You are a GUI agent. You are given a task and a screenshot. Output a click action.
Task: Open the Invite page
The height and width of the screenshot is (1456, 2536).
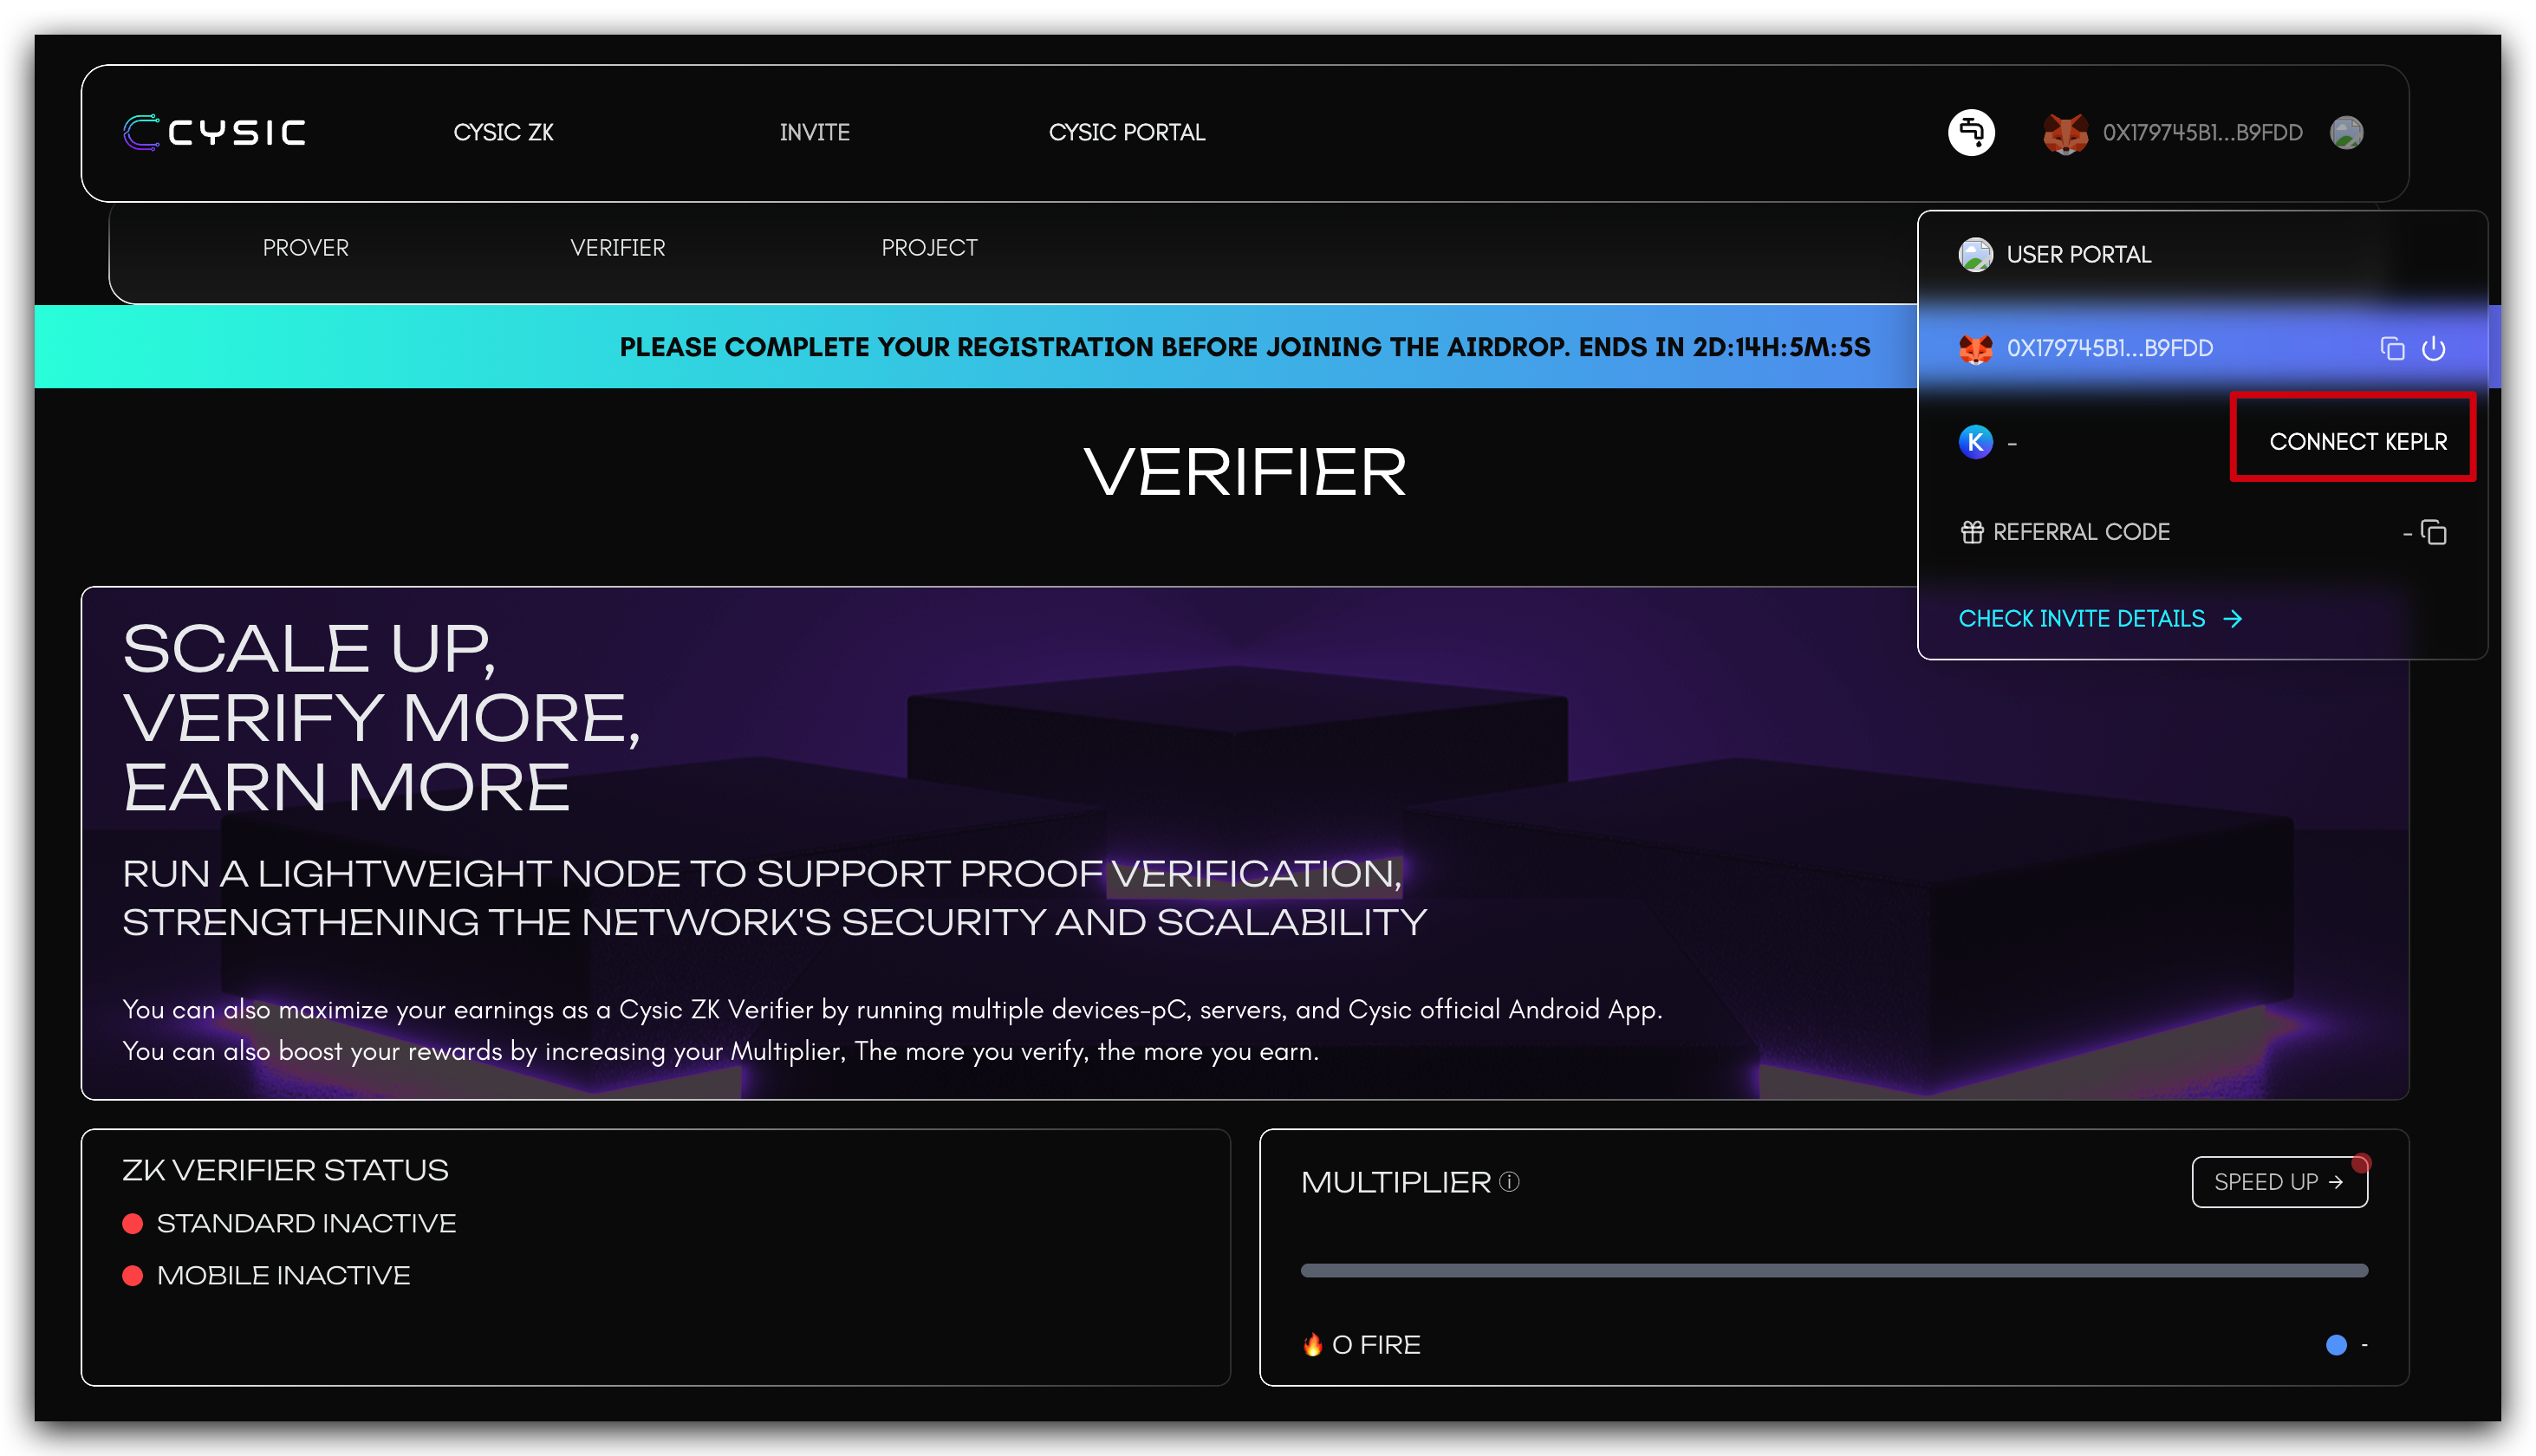click(x=814, y=132)
